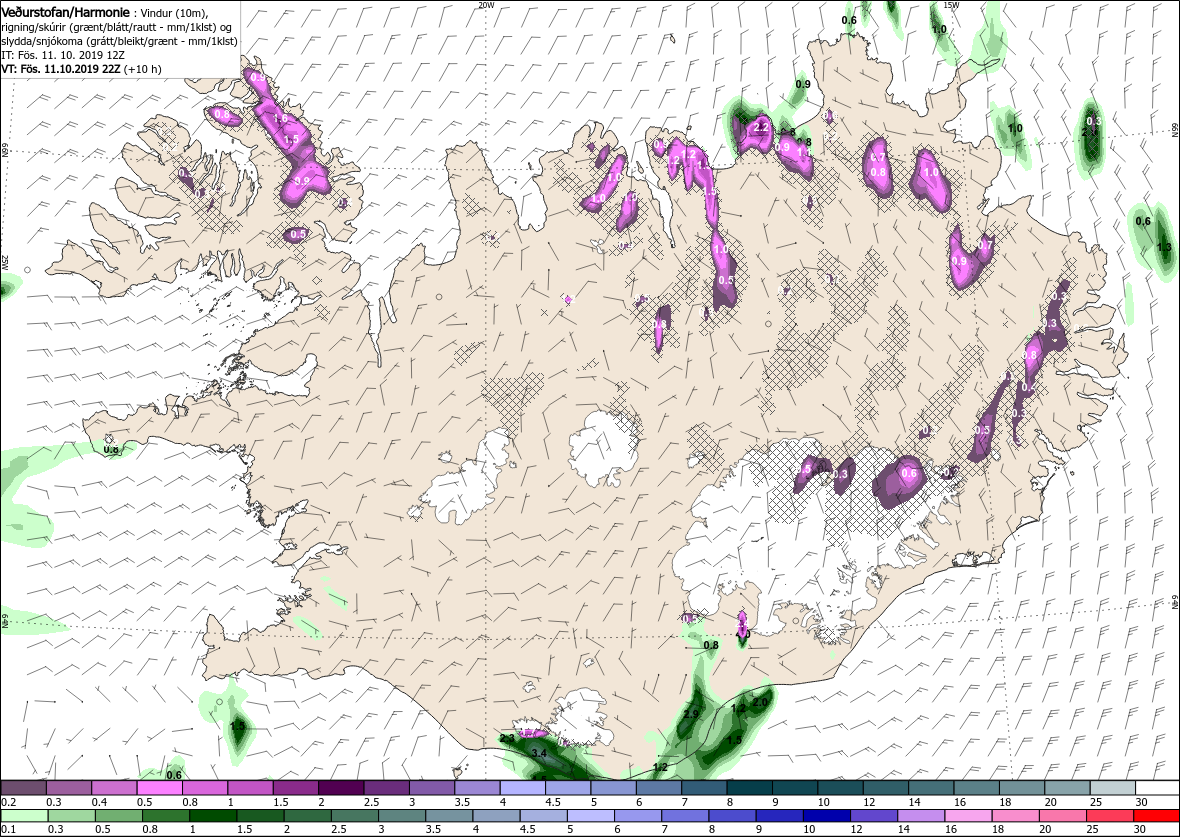Pick the light pink 16 swatch, rain scale
1180x837 pixels.
point(968,816)
